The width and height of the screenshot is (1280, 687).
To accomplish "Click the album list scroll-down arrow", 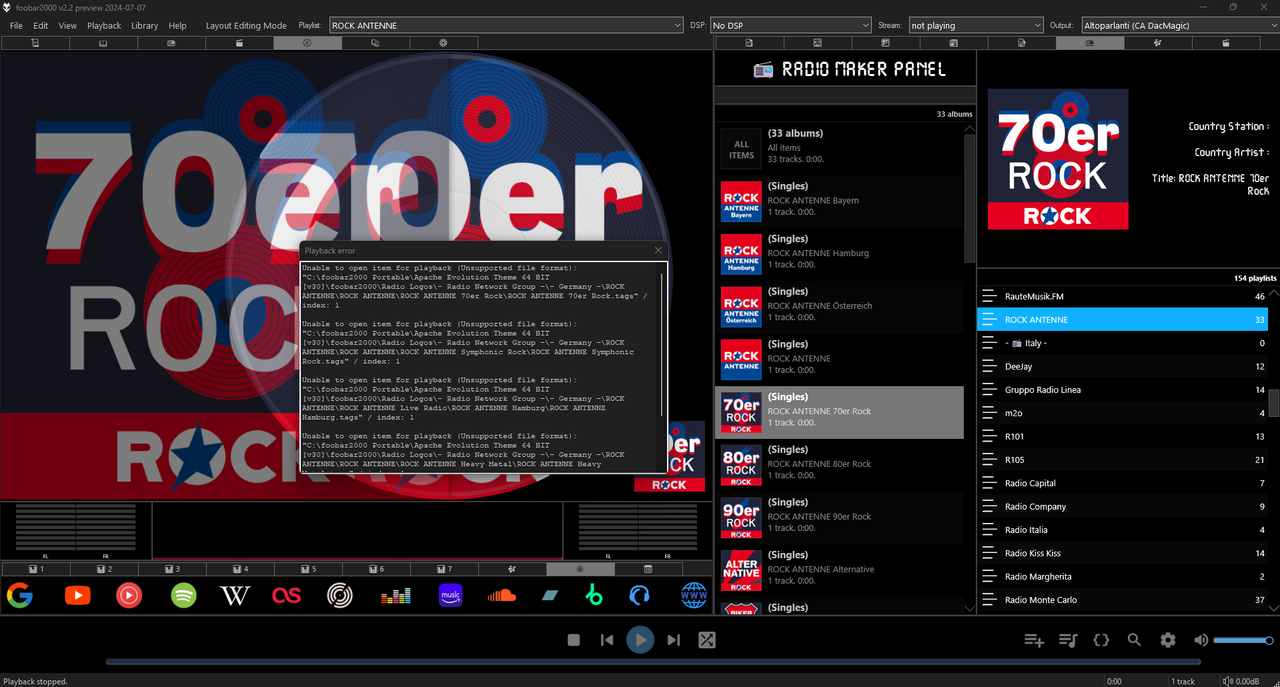I will 969,607.
